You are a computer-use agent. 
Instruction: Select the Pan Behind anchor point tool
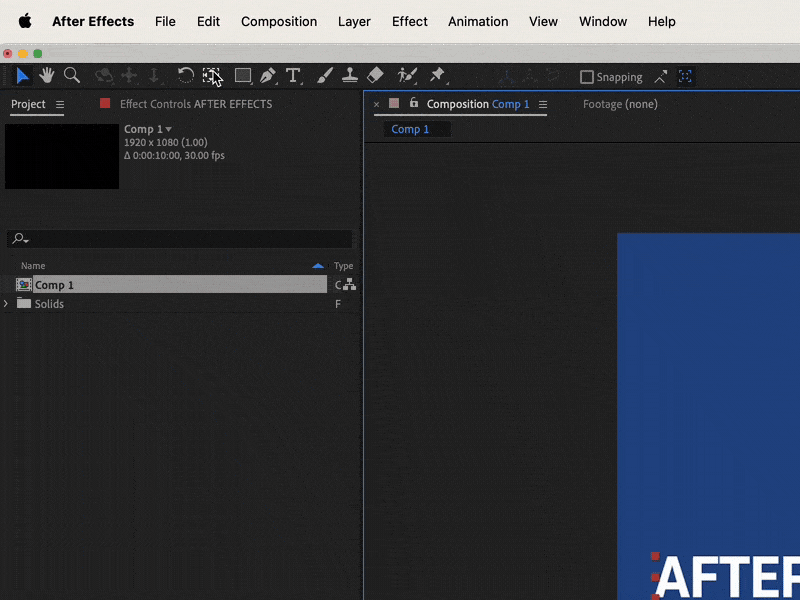tap(211, 76)
